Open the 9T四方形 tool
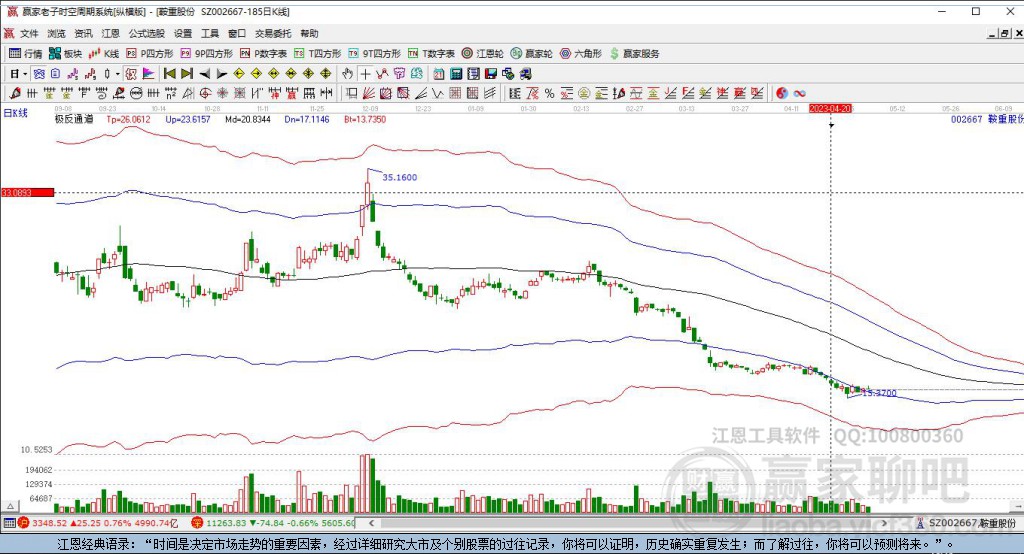This screenshot has width=1024, height=554. [374, 54]
